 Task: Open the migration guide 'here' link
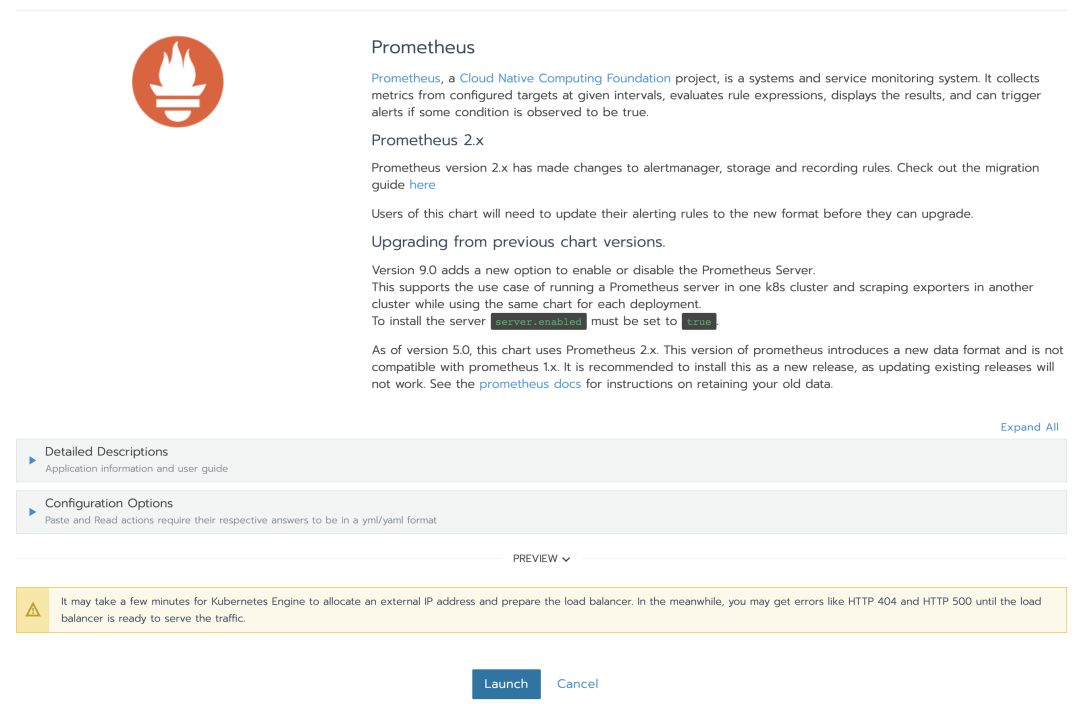tap(422, 185)
